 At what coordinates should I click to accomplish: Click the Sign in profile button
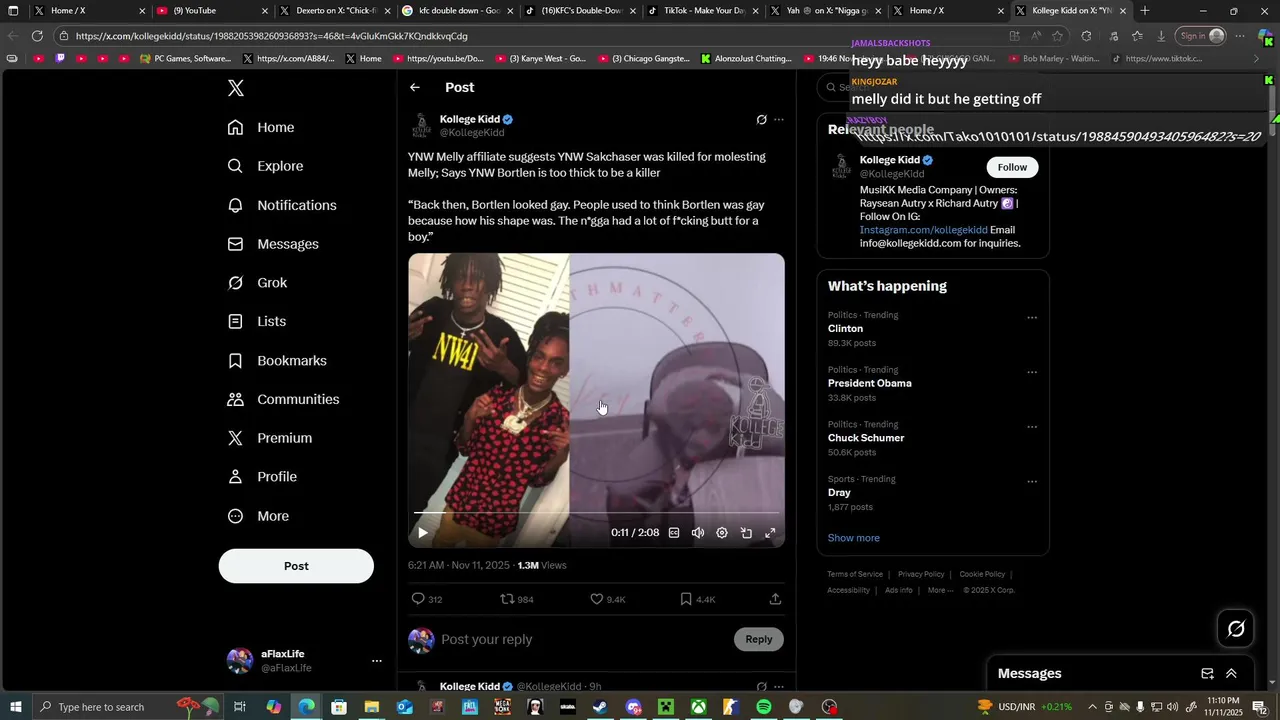(x=1201, y=36)
